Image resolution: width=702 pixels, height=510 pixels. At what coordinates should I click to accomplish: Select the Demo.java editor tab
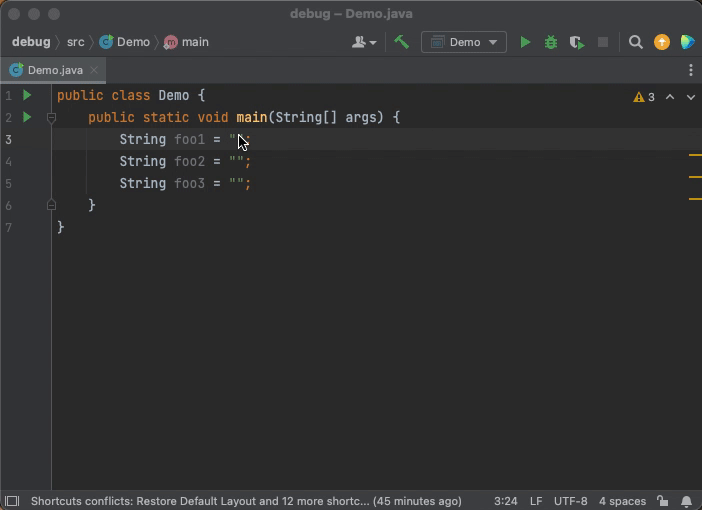tap(53, 70)
